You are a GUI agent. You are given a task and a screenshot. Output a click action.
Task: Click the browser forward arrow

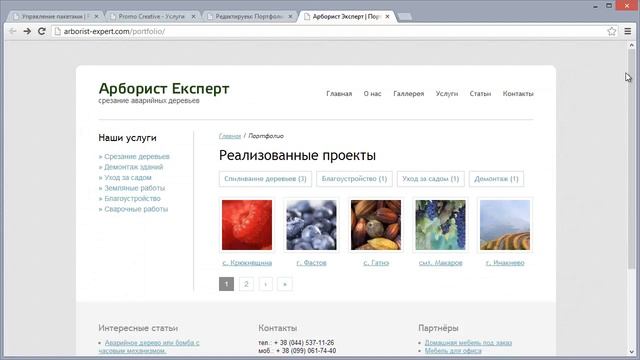pos(27,31)
